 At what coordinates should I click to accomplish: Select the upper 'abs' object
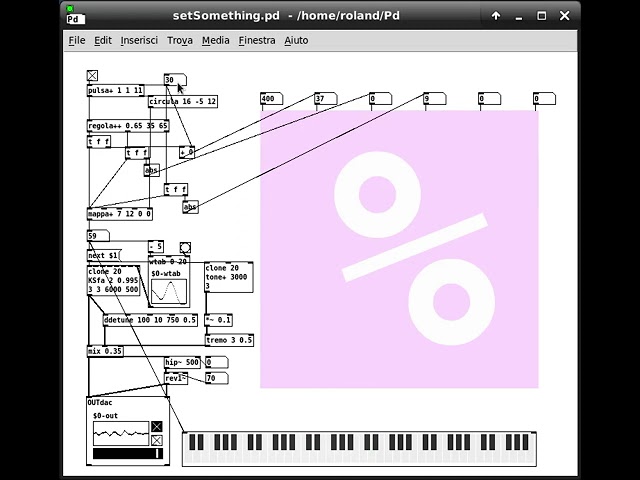(152, 170)
